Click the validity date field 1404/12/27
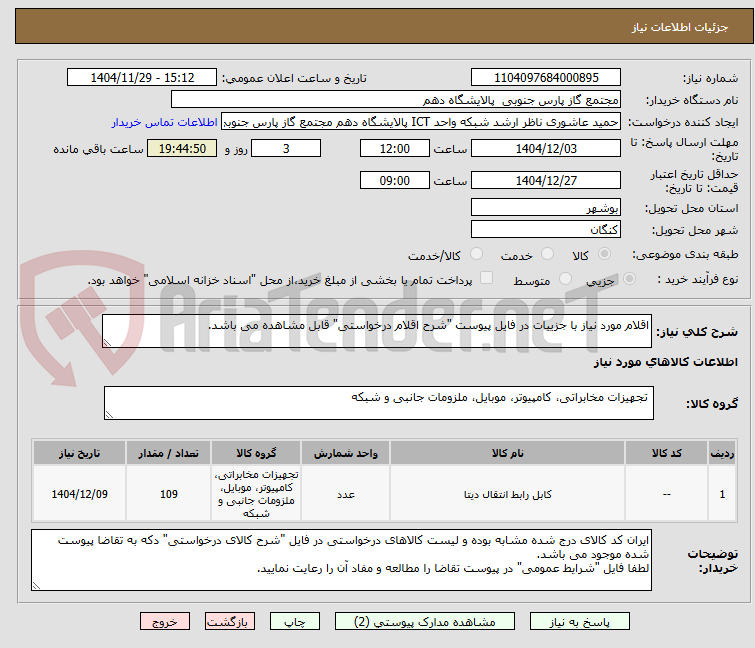 pyautogui.click(x=546, y=180)
